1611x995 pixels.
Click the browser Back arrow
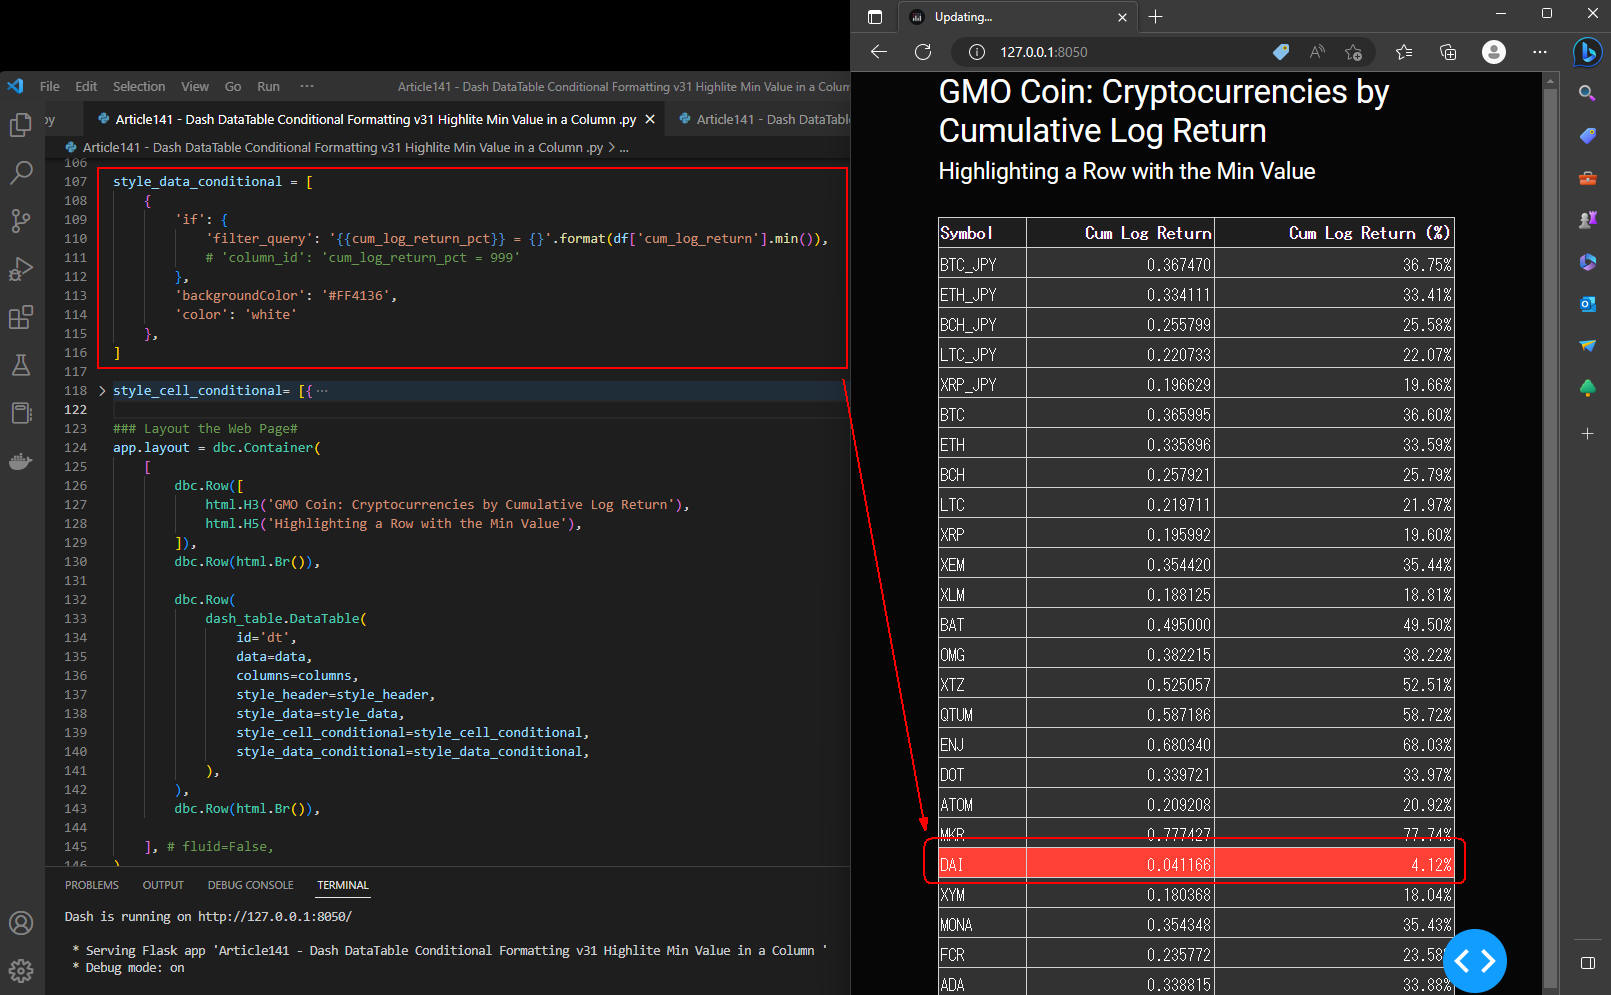(x=879, y=52)
